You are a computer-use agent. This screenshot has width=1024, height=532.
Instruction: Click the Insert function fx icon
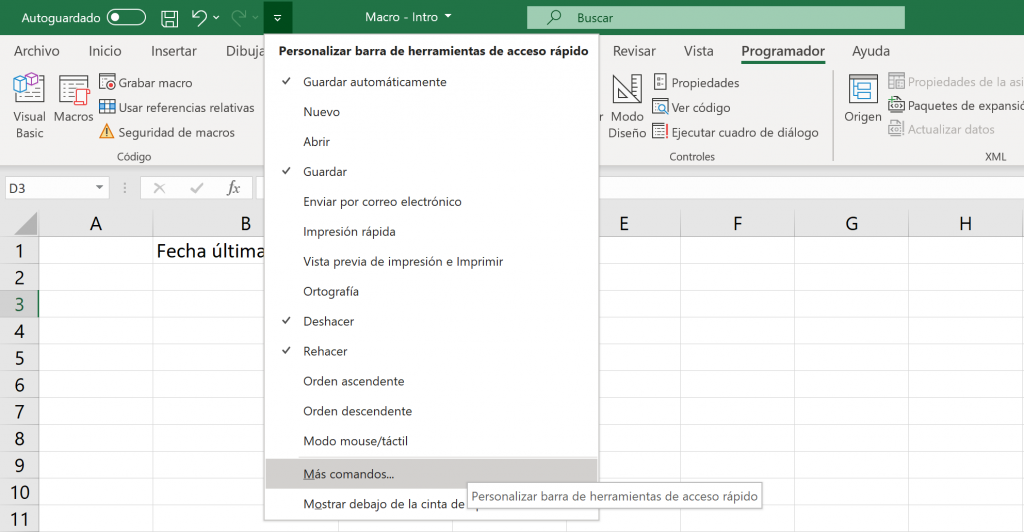(x=233, y=188)
